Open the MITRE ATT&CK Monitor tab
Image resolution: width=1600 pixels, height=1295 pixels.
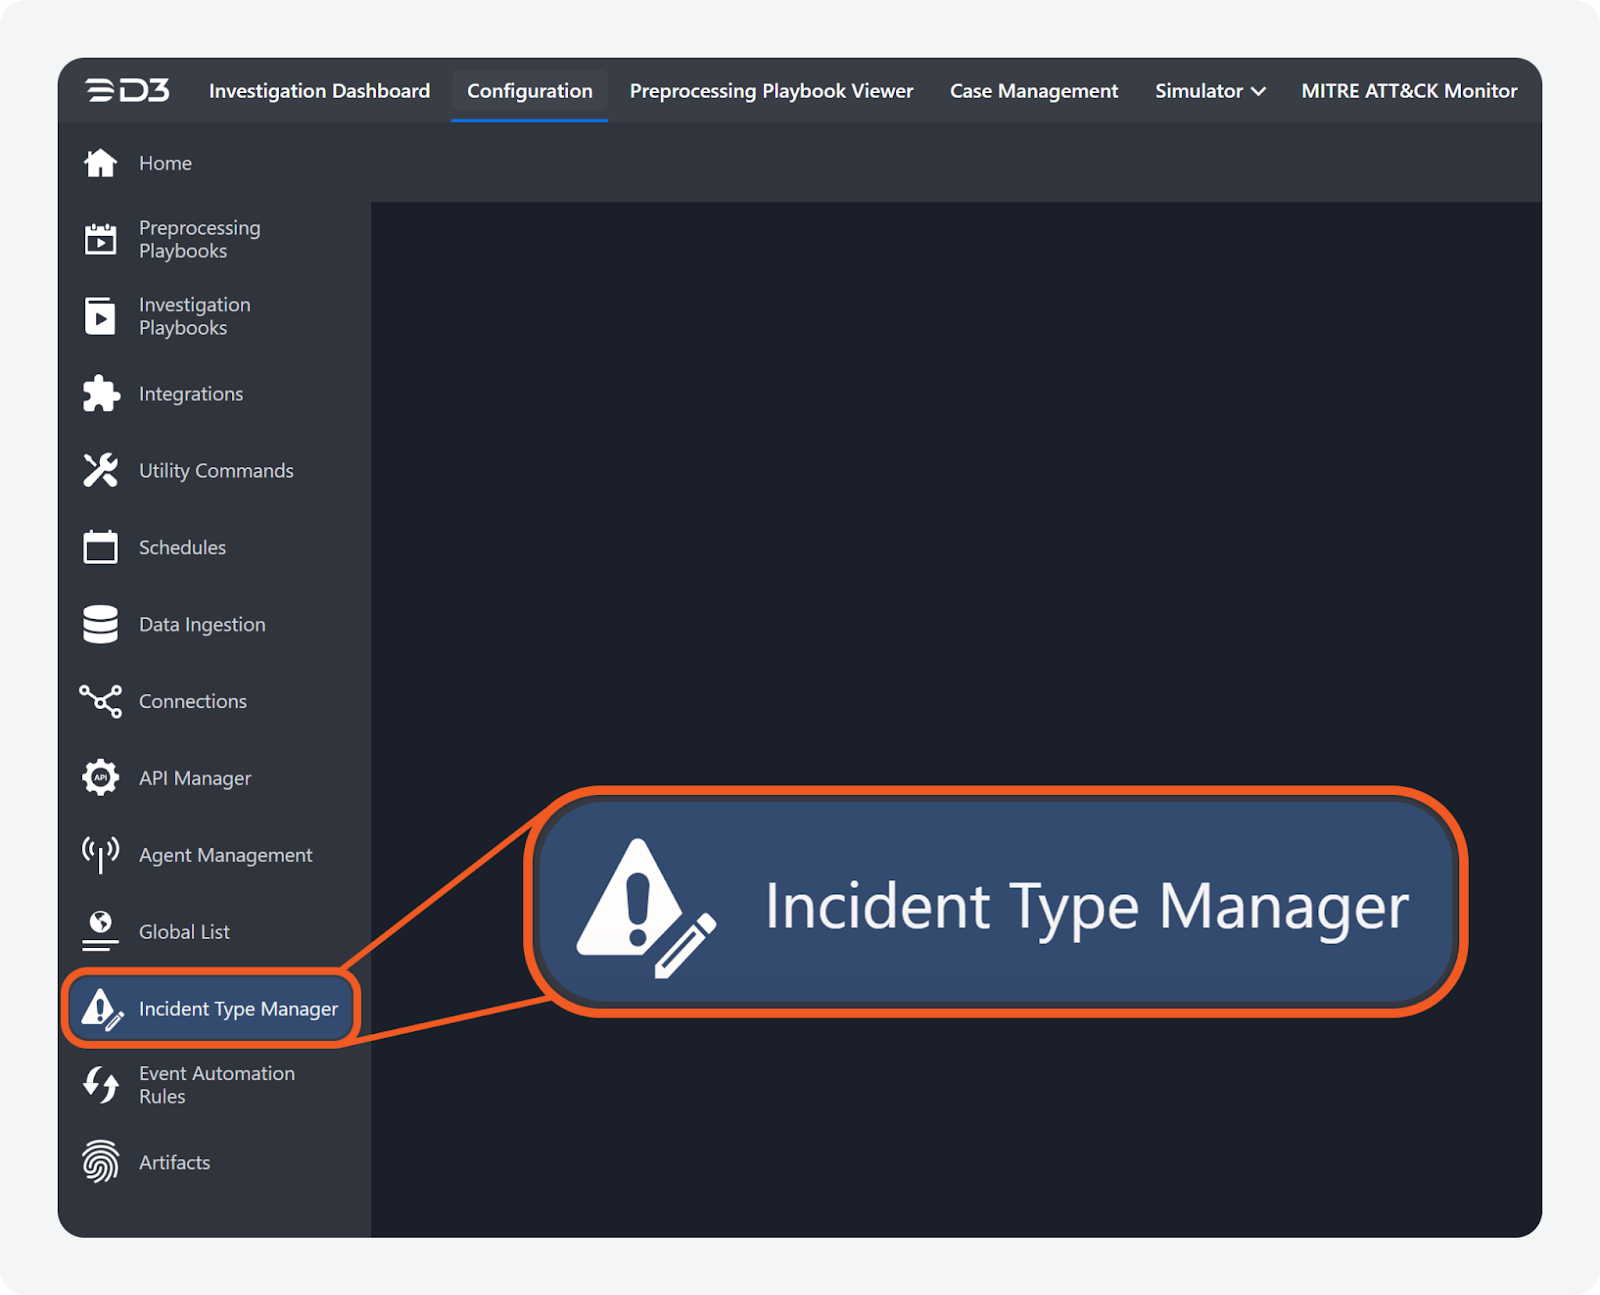coord(1408,91)
